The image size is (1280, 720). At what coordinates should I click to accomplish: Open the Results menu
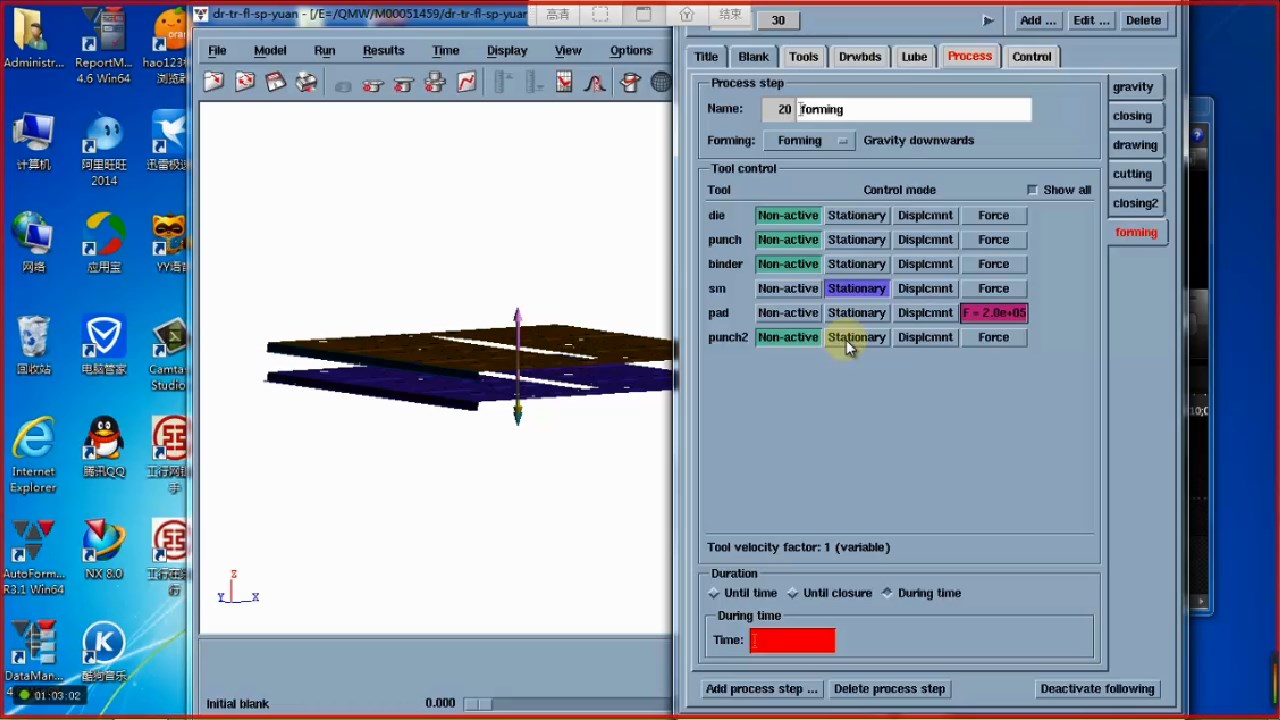tap(383, 51)
